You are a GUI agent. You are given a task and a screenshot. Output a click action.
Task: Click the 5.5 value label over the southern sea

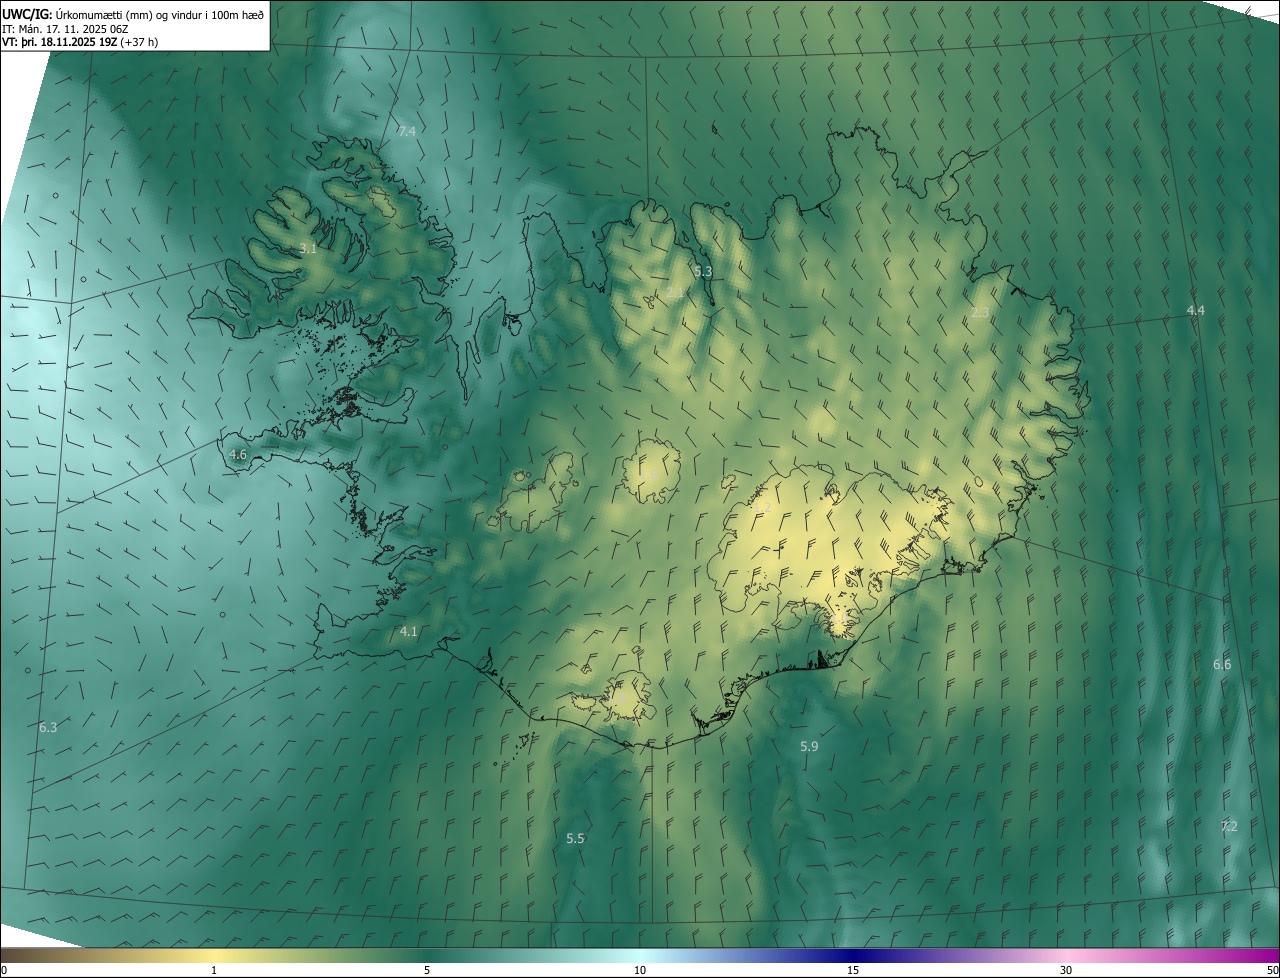[575, 838]
